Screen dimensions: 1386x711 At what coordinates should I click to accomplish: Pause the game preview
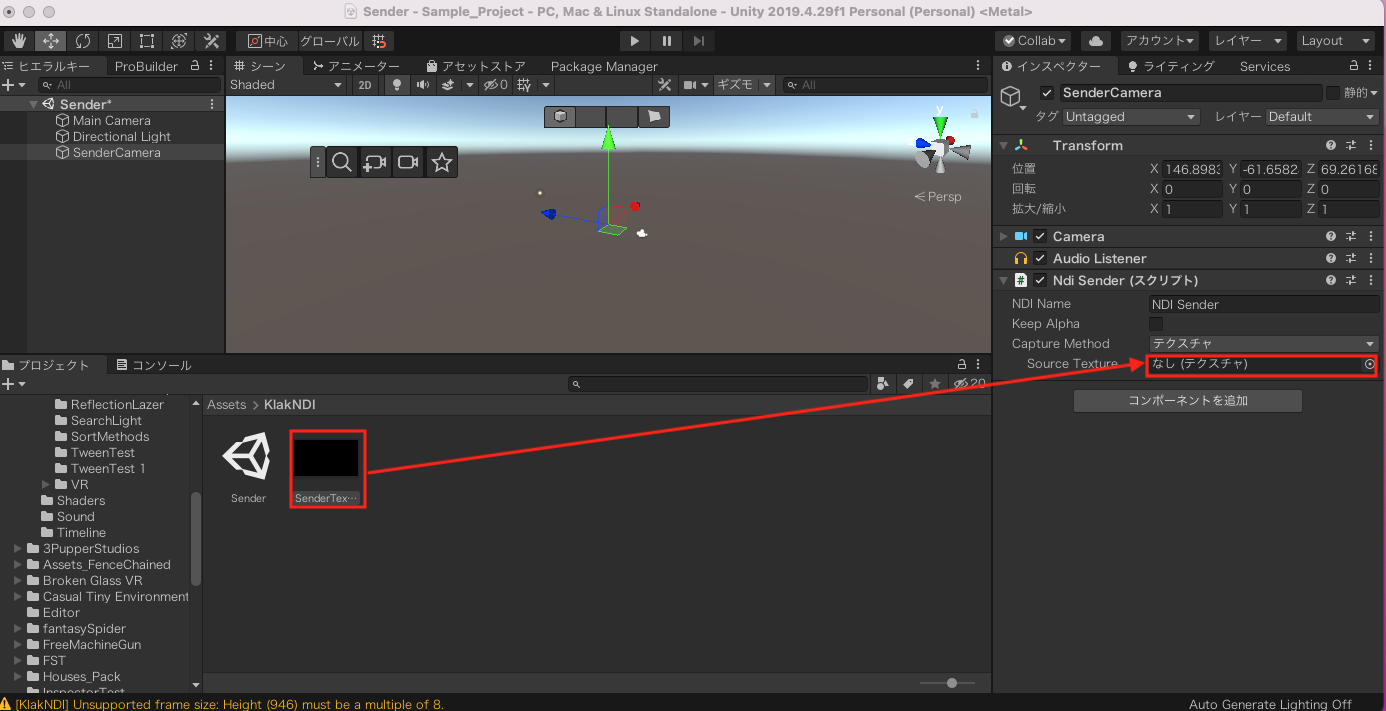[x=667, y=41]
